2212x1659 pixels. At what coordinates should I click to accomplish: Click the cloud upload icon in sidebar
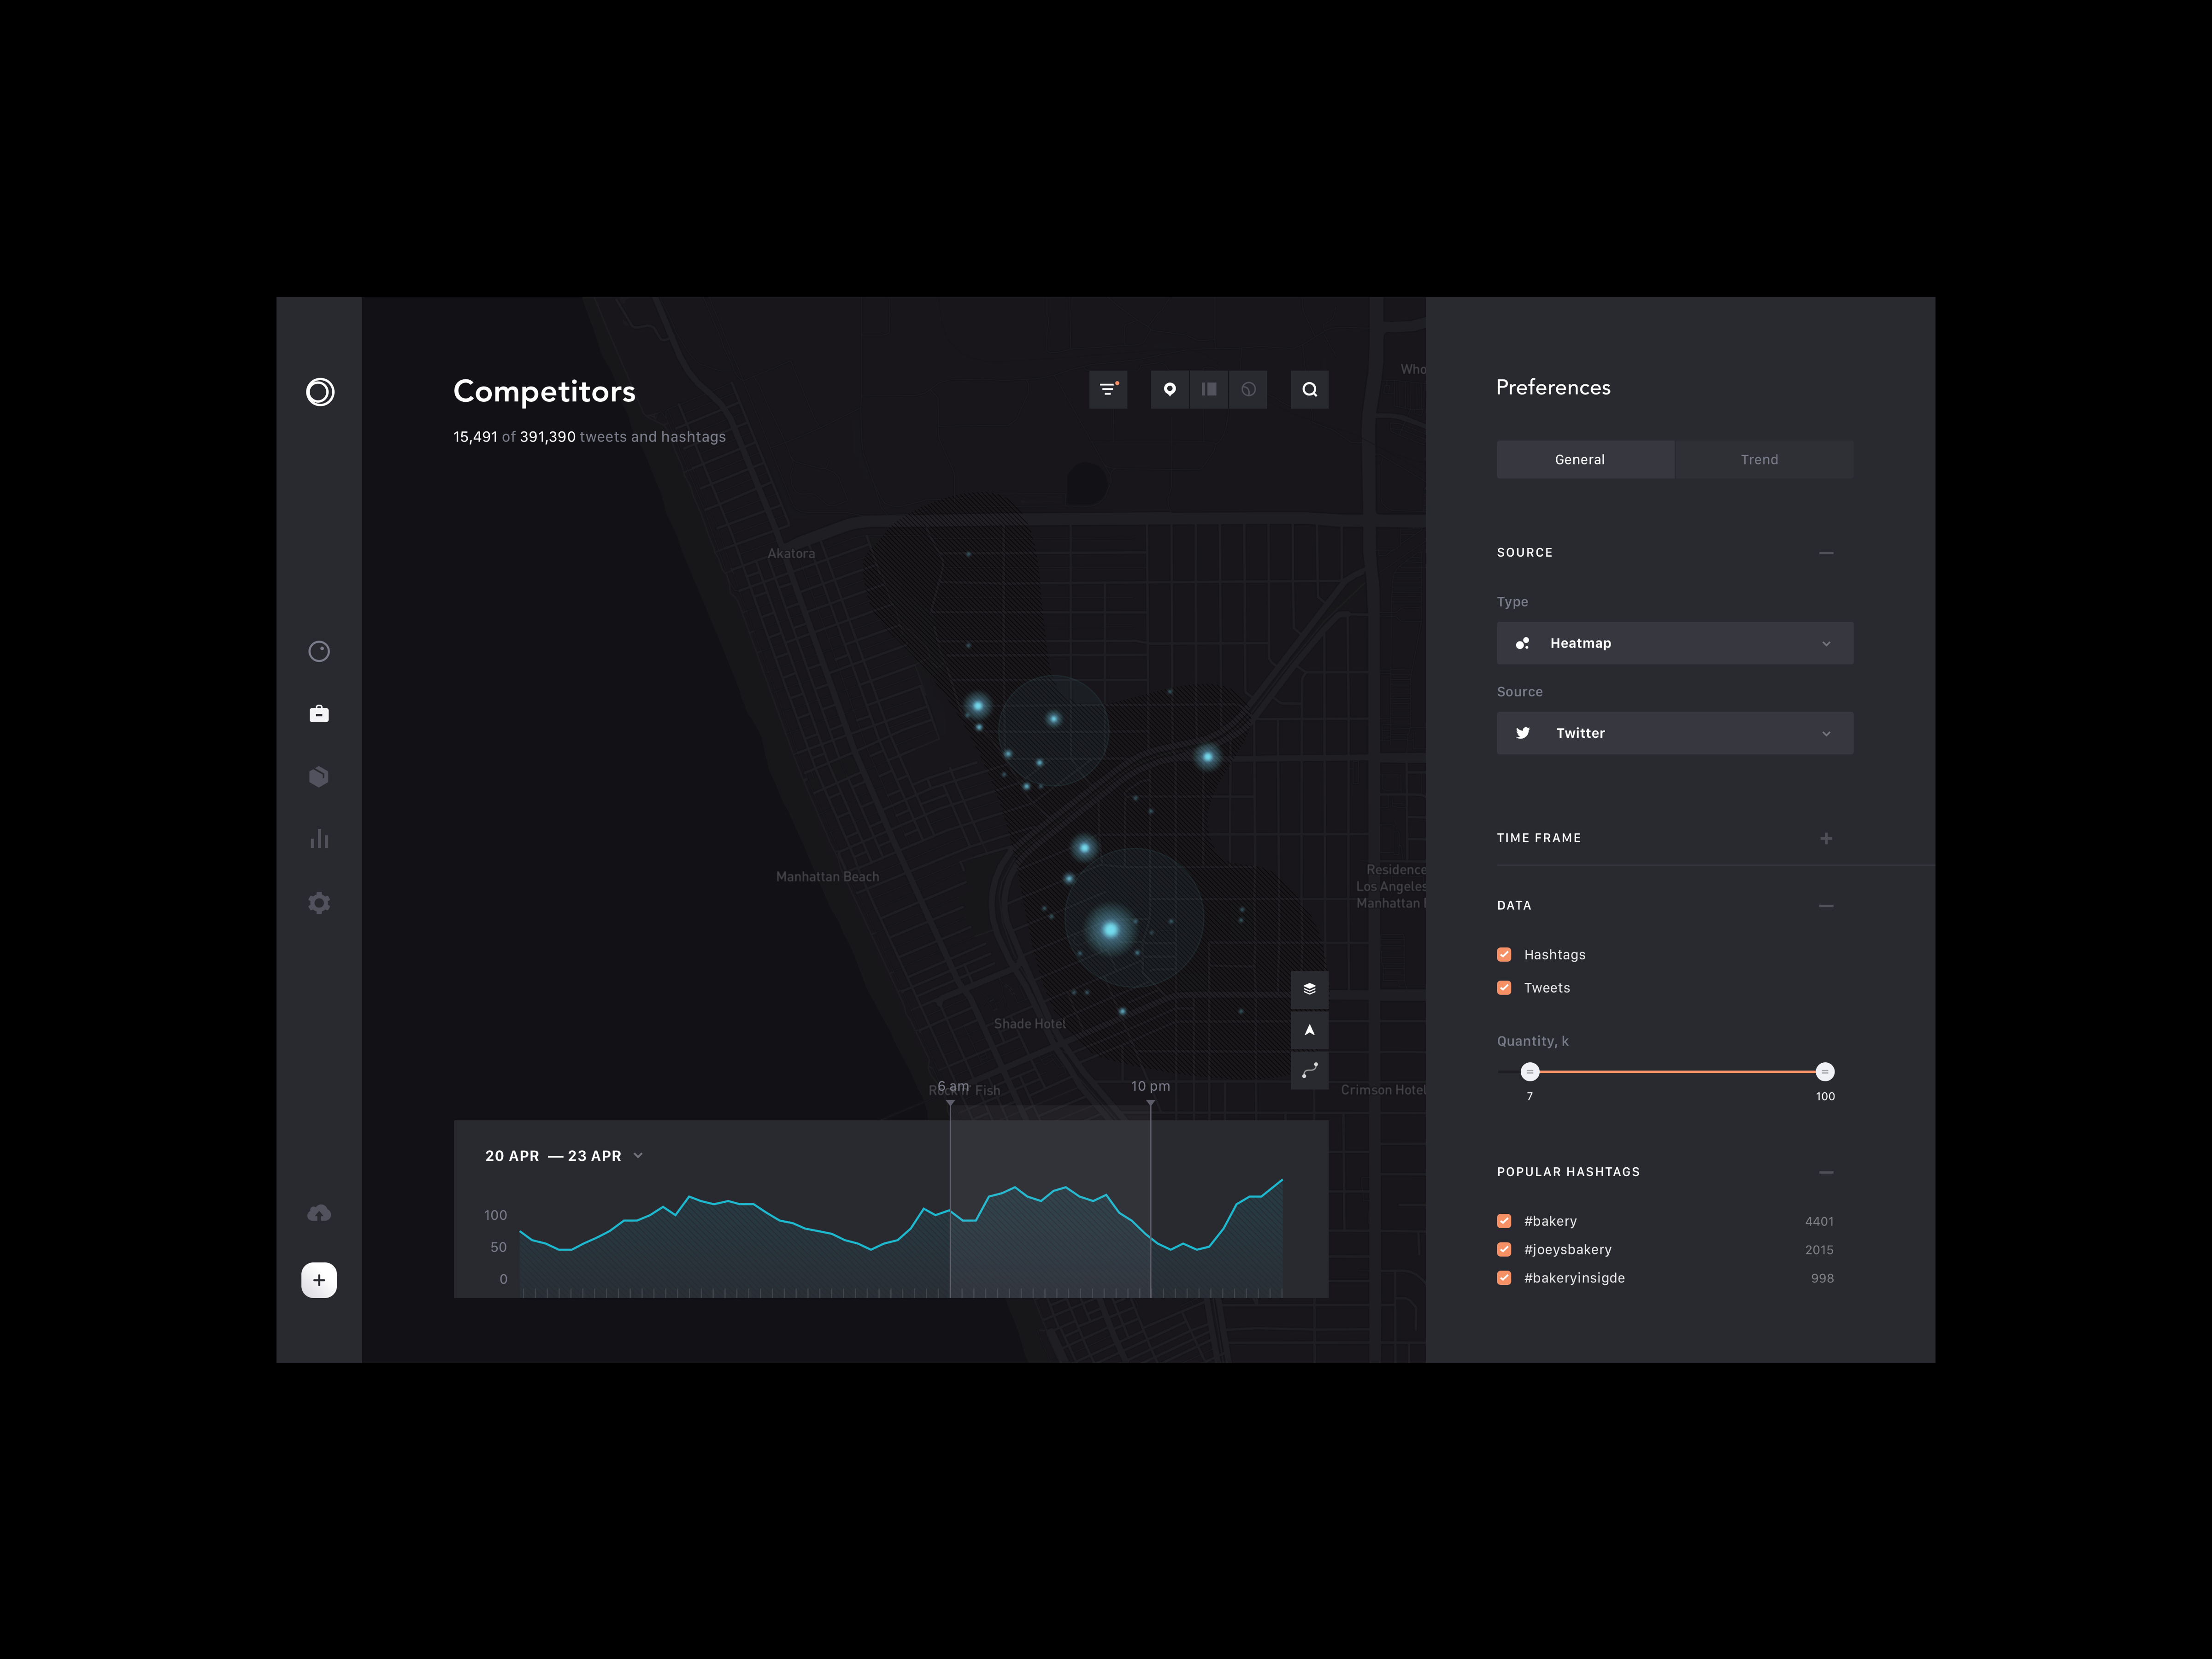coord(319,1213)
